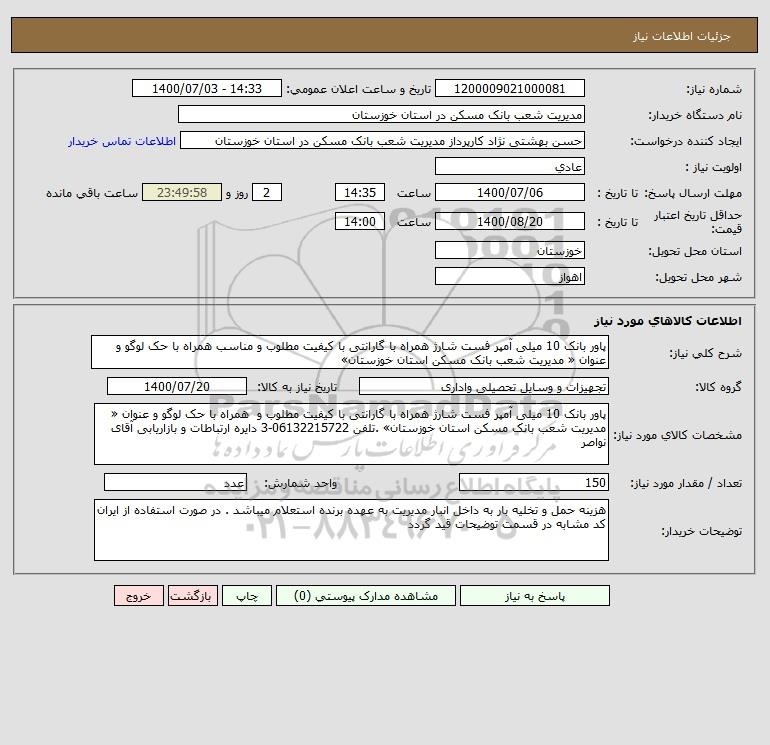Click the شرح کلی نیاز label
The image size is (770, 745).
[706, 354]
